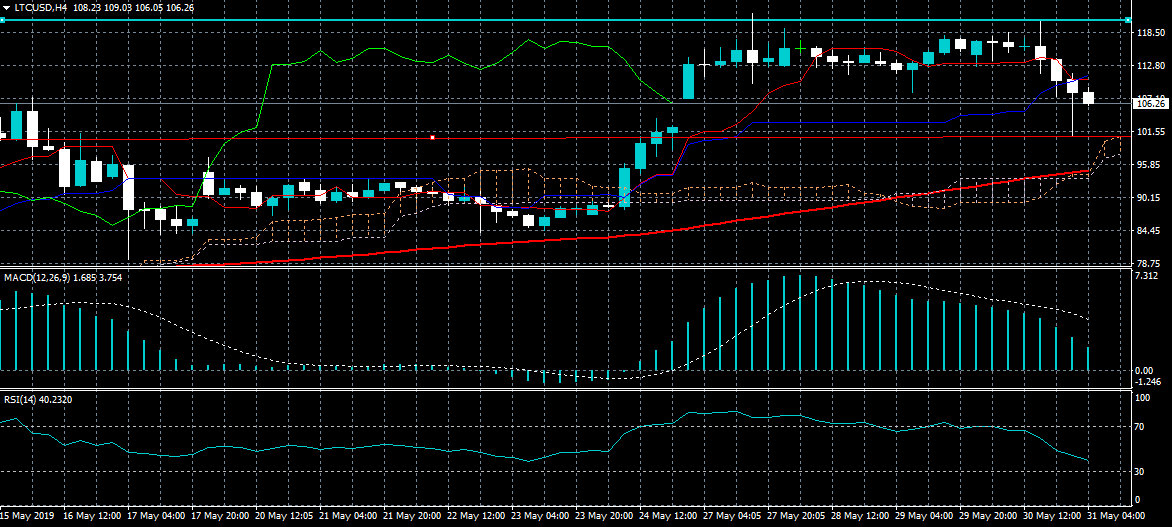Select the MACD(12,26,9) indicator label
This screenshot has width=1172, height=527.
pyautogui.click(x=34, y=276)
